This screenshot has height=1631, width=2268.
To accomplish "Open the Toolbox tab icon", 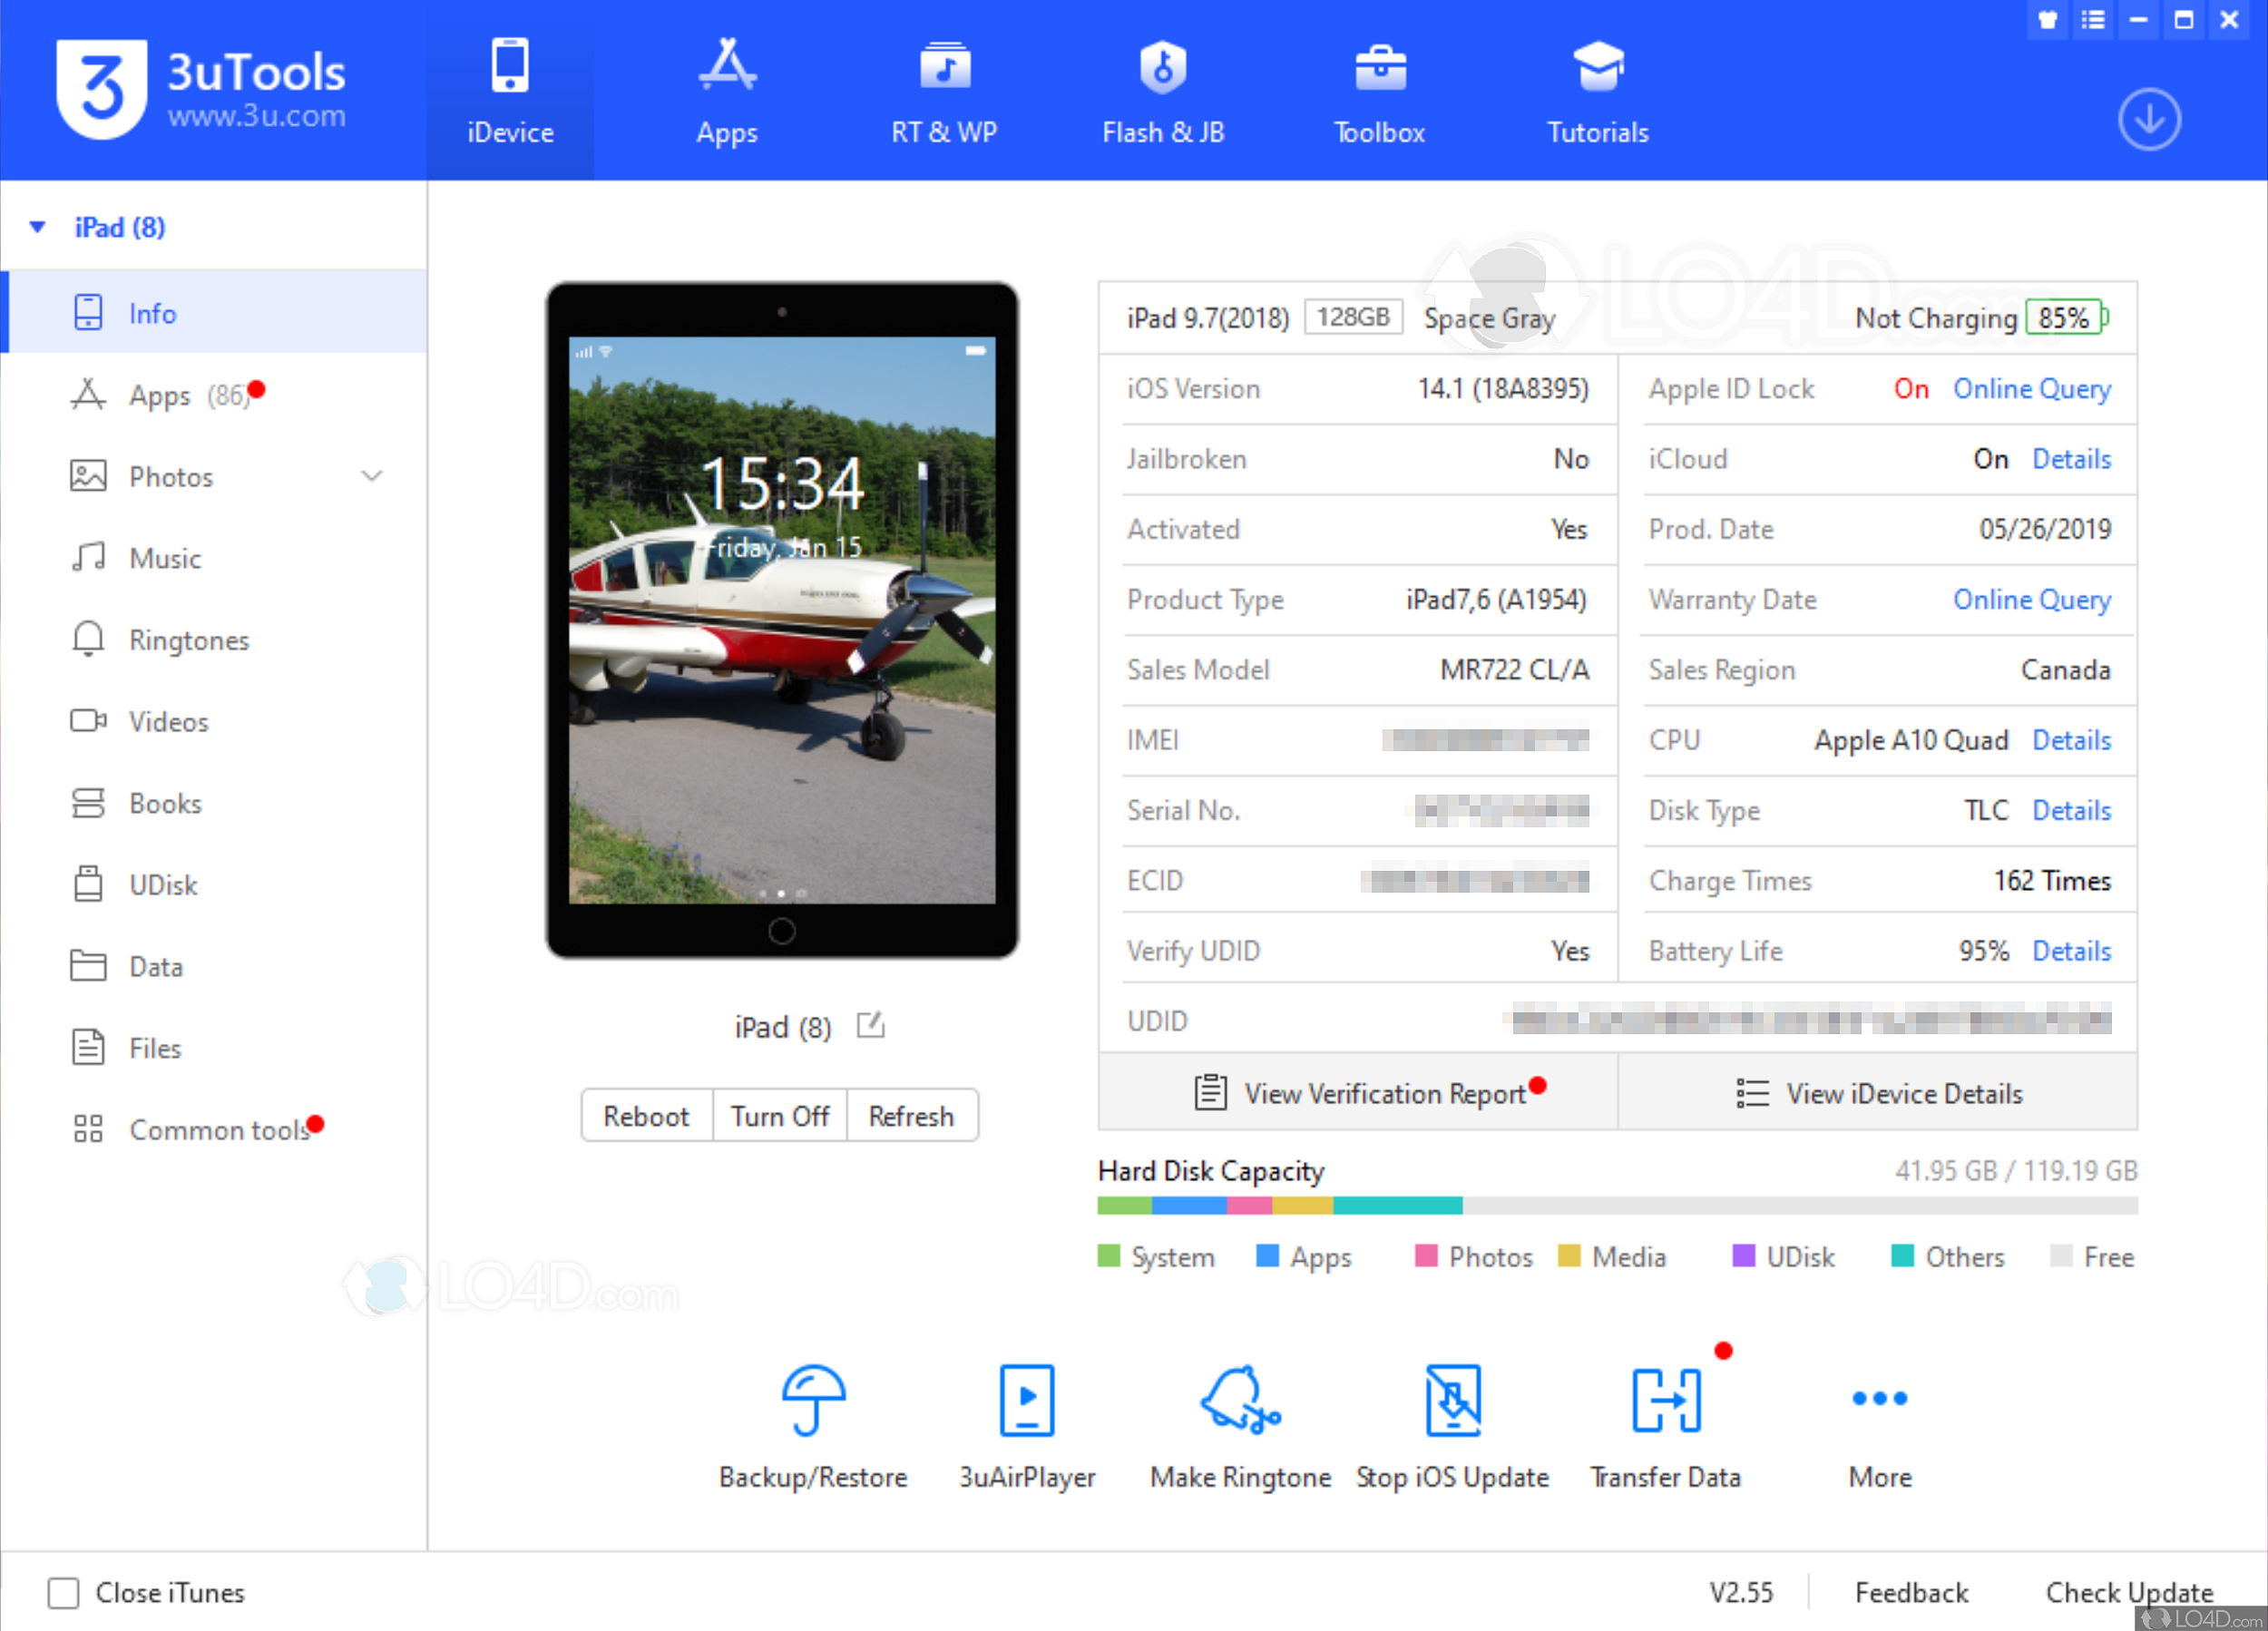I will click(1379, 68).
